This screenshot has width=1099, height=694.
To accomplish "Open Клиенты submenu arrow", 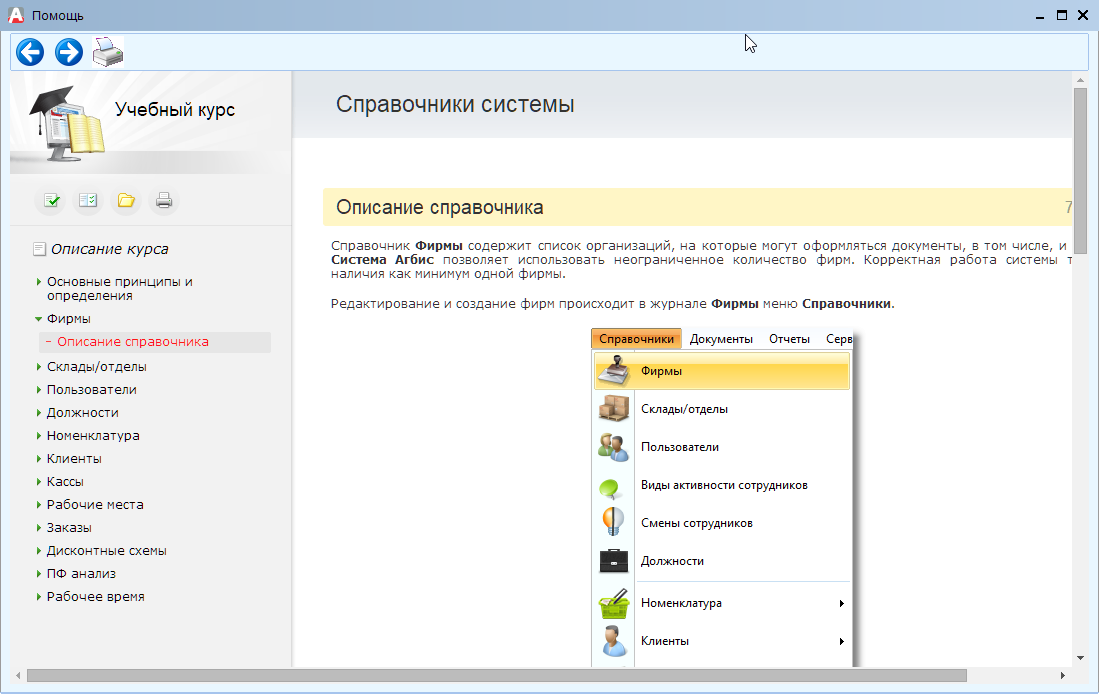I will pos(842,641).
